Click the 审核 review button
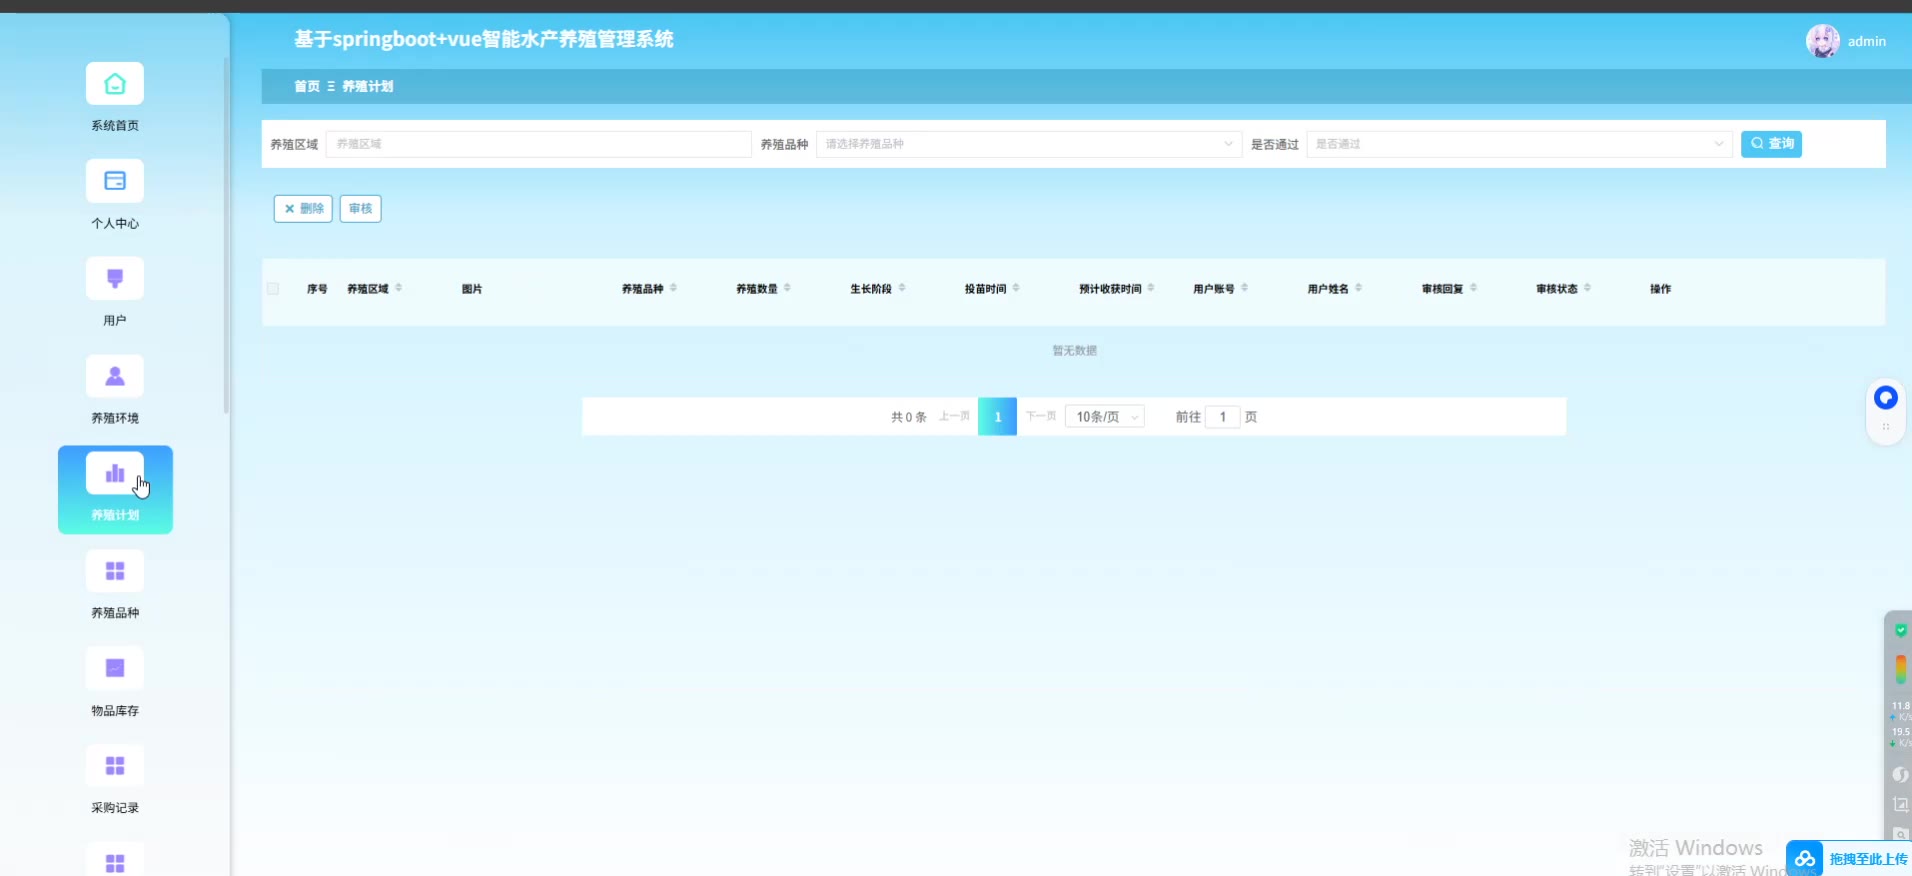This screenshot has width=1912, height=876. (x=360, y=209)
